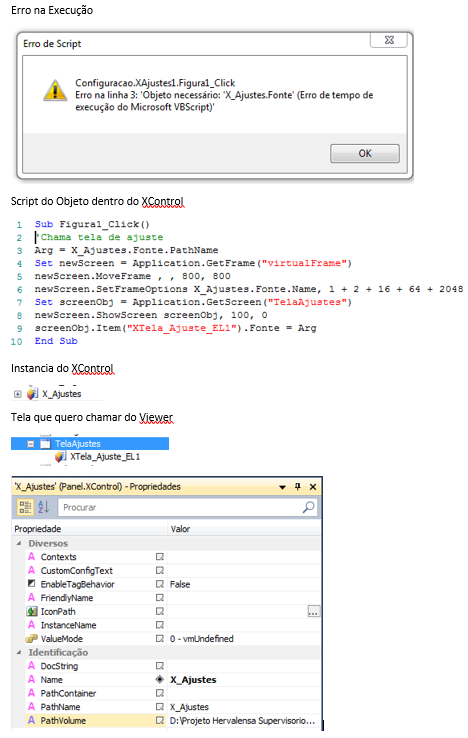
Task: Click the categorized view icon in properties
Action: pyautogui.click(x=25, y=507)
